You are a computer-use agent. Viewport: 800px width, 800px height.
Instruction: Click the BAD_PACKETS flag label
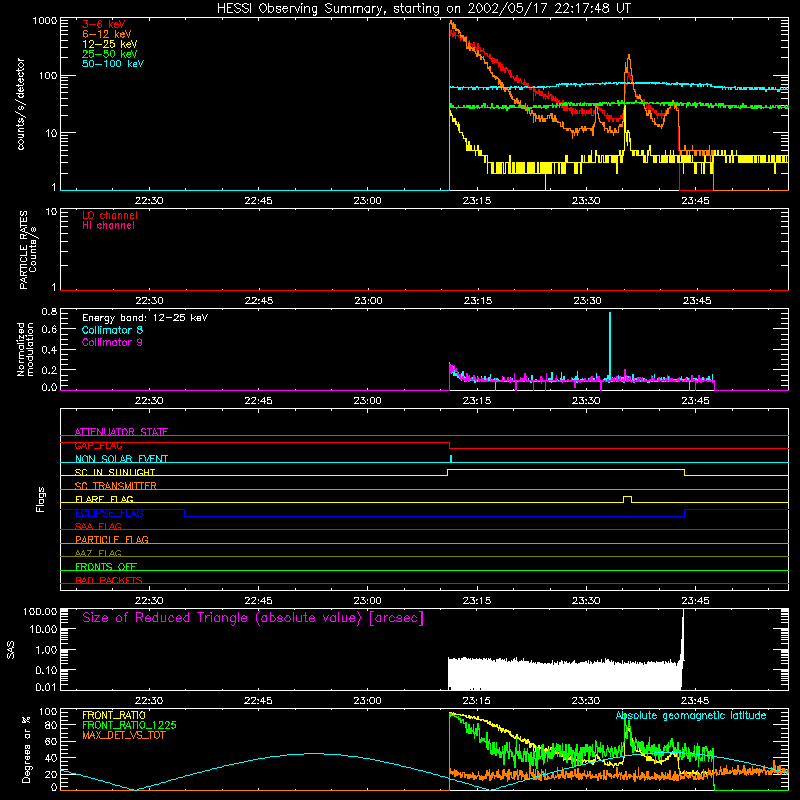coord(109,580)
